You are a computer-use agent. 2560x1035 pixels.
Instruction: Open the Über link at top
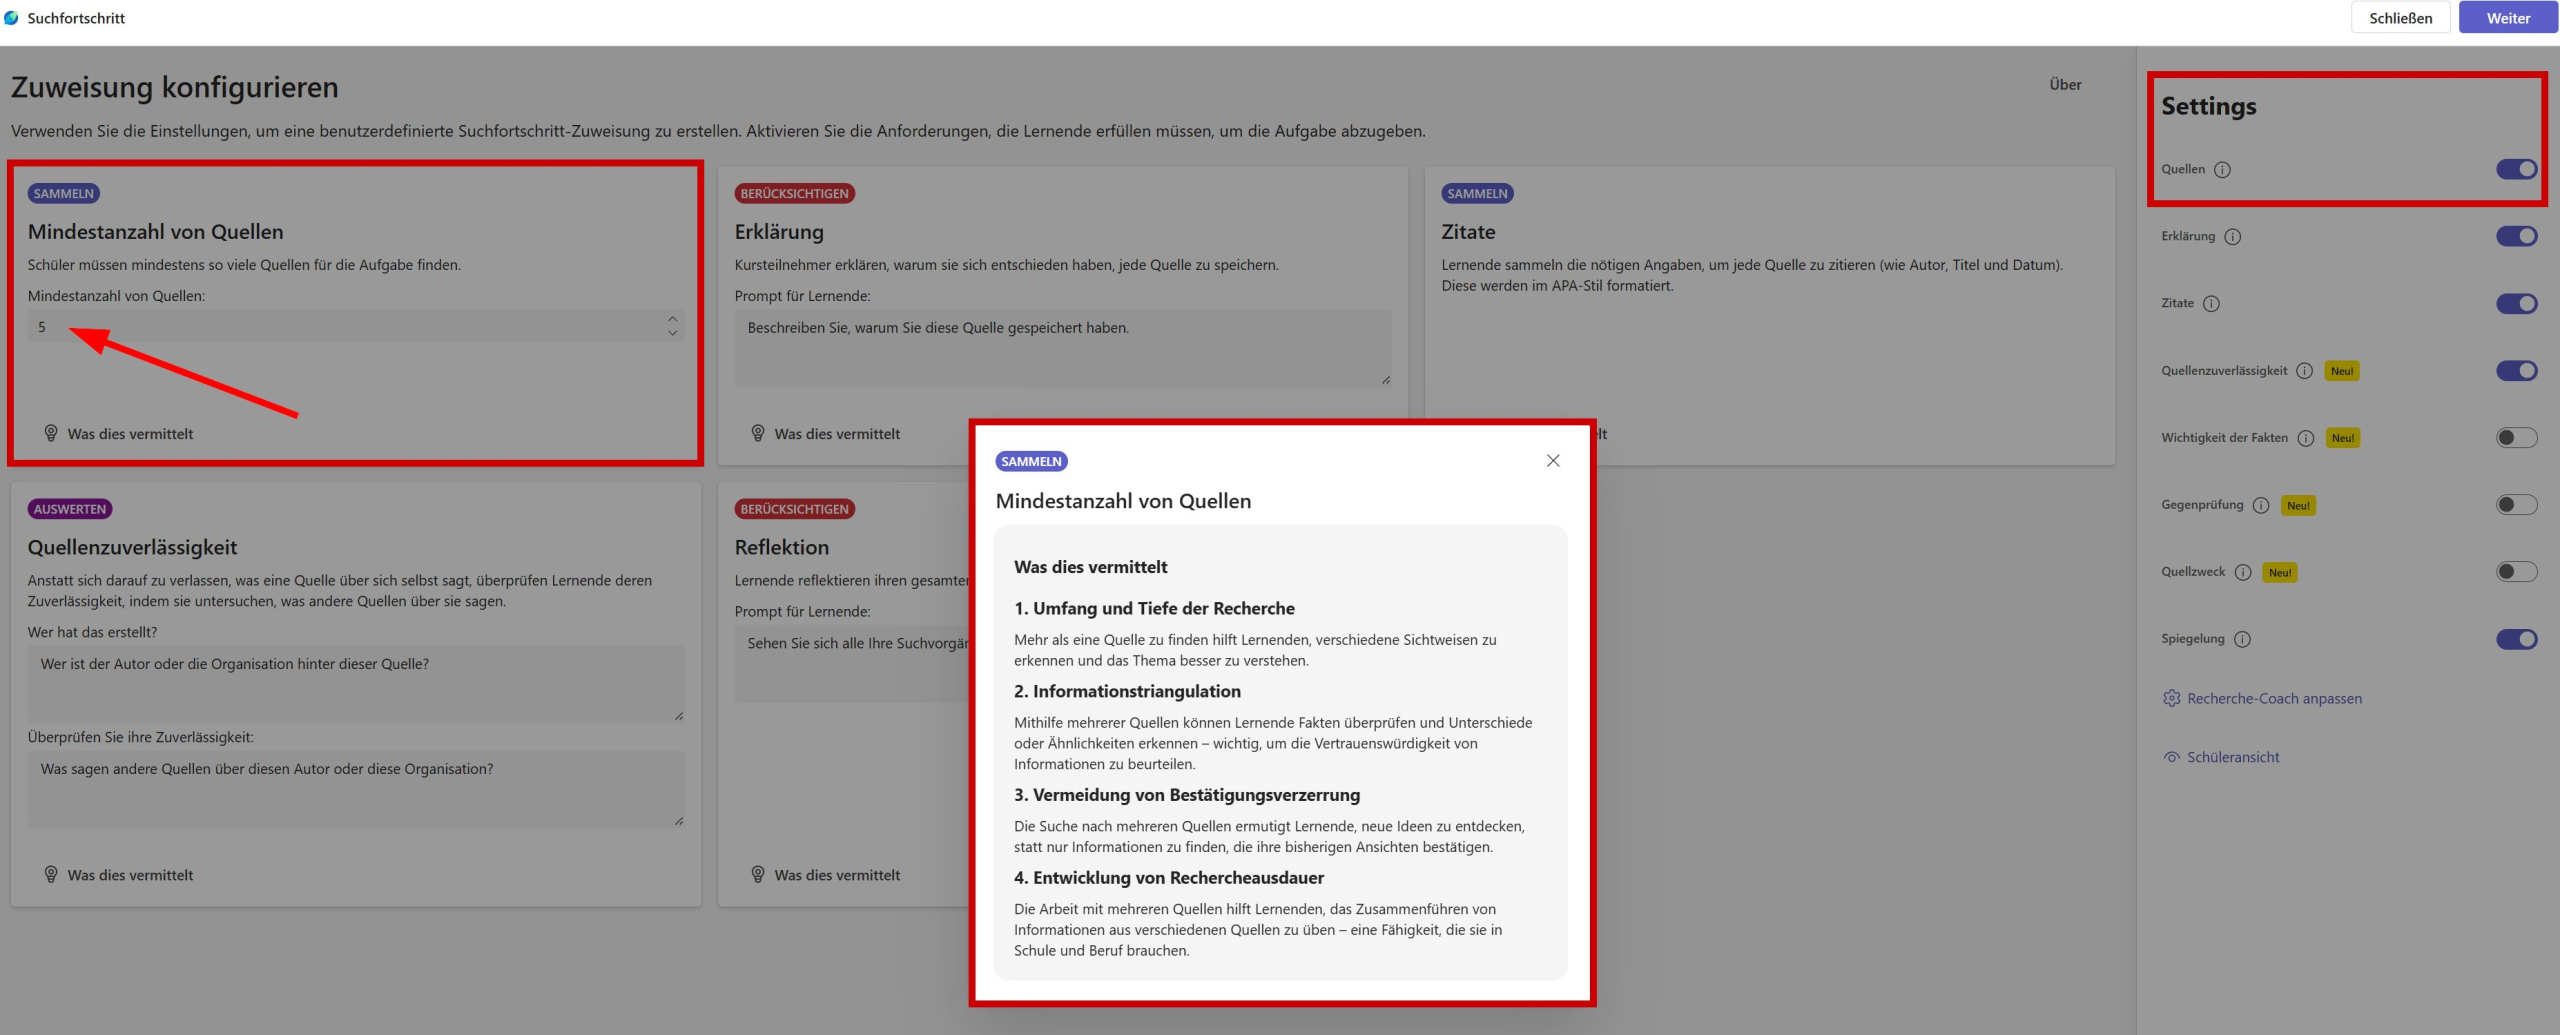[2065, 85]
